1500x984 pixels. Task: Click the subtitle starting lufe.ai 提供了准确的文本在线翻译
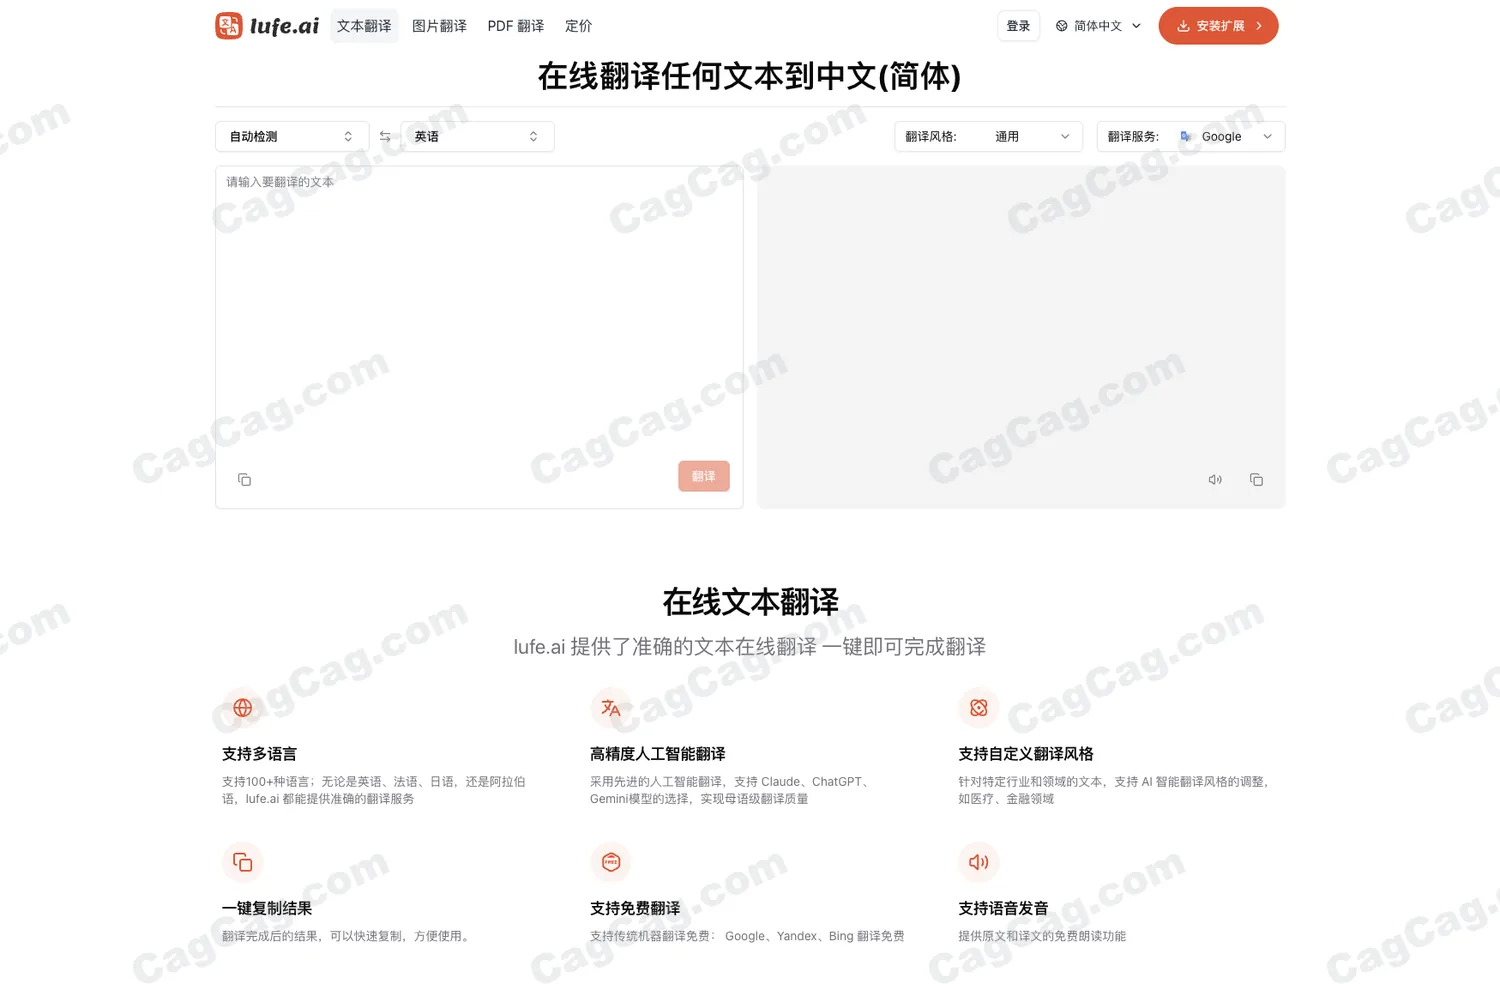point(750,647)
